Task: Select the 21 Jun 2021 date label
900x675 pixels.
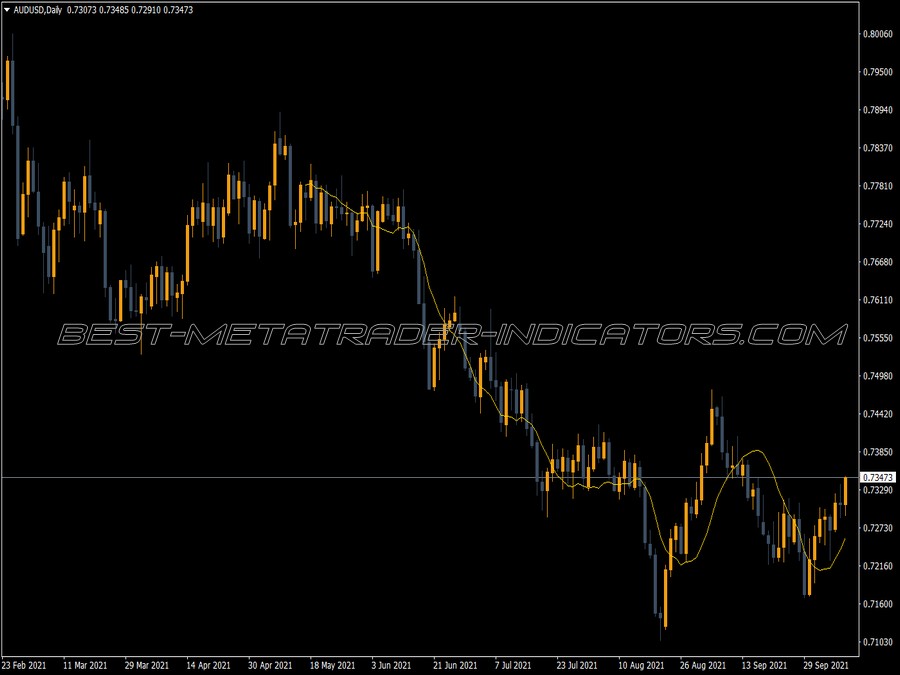Action: (455, 665)
